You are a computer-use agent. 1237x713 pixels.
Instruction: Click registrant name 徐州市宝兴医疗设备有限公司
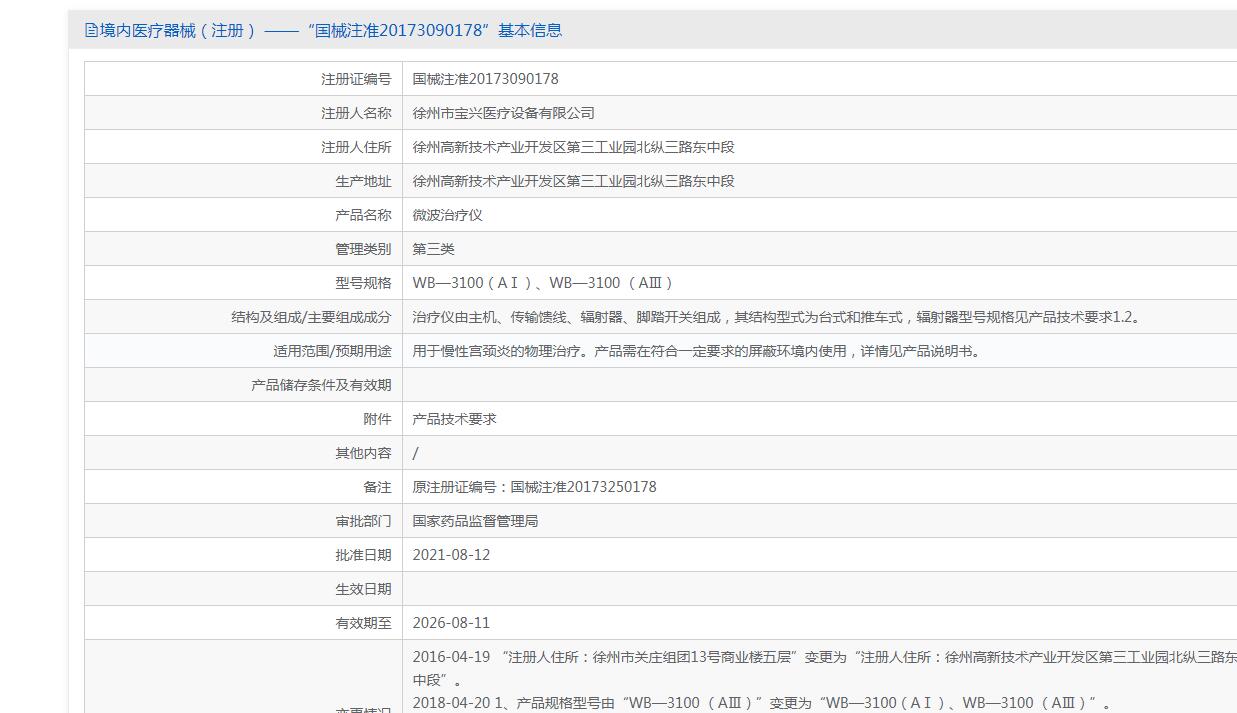click(x=504, y=113)
